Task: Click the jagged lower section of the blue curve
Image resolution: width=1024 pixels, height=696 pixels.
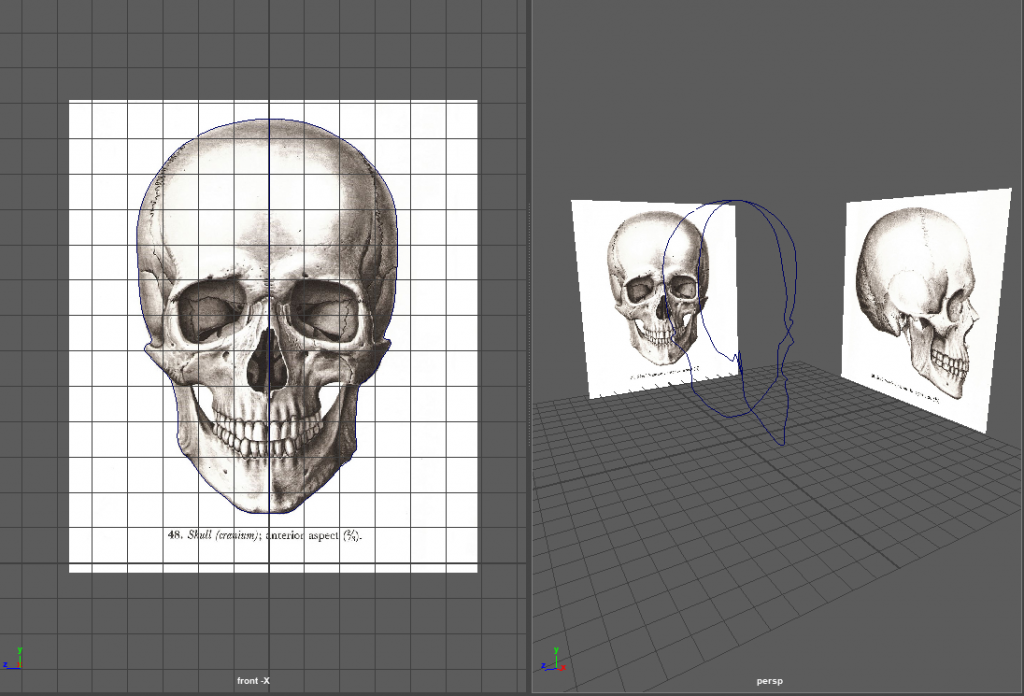Action: tap(737, 359)
